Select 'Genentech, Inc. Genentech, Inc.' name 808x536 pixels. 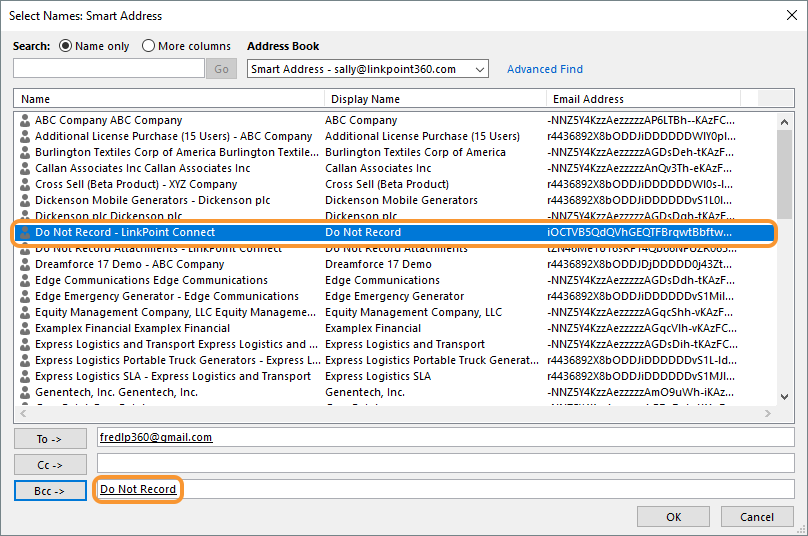116,392
